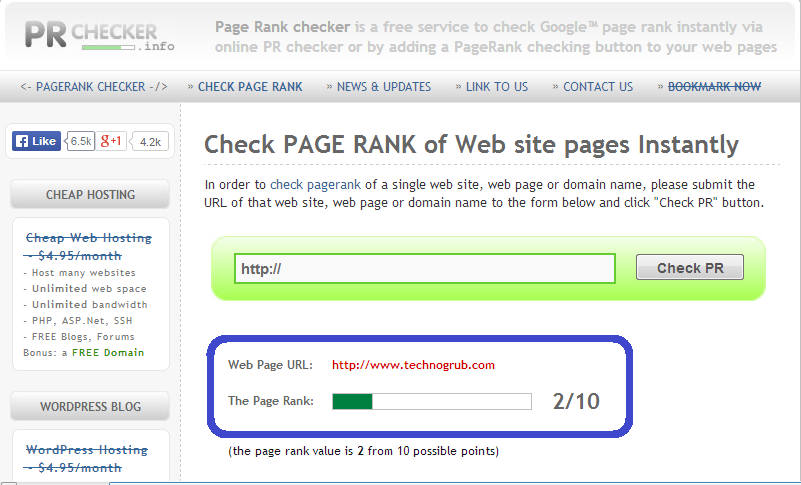Click the green Page Rank progress bar
The width and height of the screenshot is (801, 485).
pyautogui.click(x=432, y=401)
